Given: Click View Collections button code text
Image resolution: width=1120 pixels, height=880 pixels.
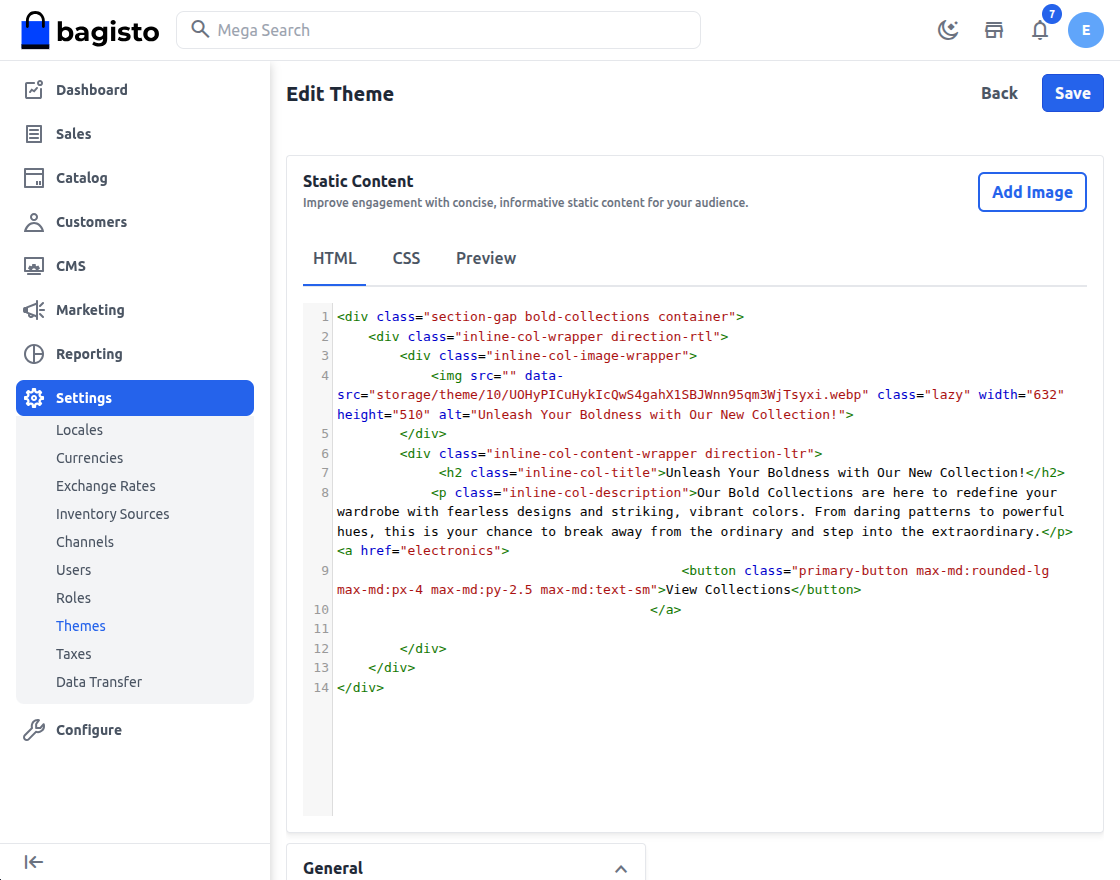Looking at the screenshot, I should click(728, 590).
